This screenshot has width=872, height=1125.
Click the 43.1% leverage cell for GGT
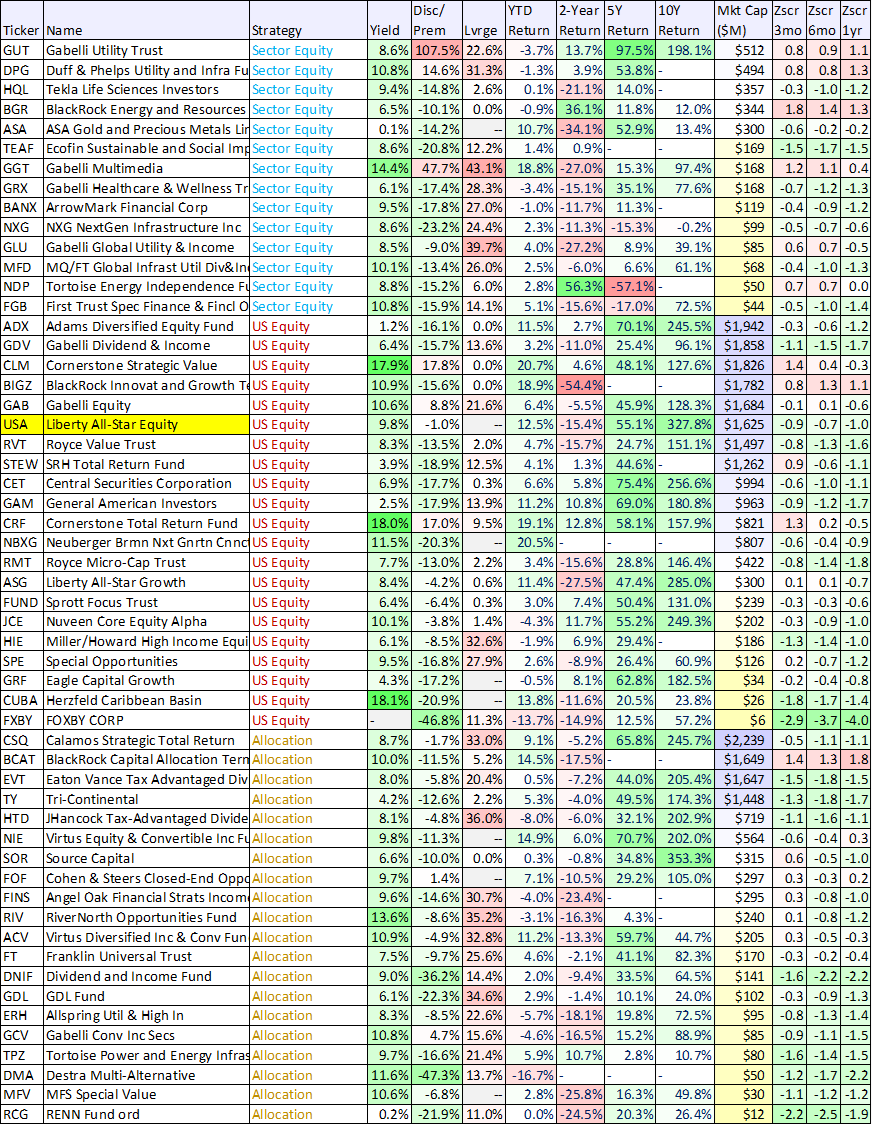[x=482, y=169]
